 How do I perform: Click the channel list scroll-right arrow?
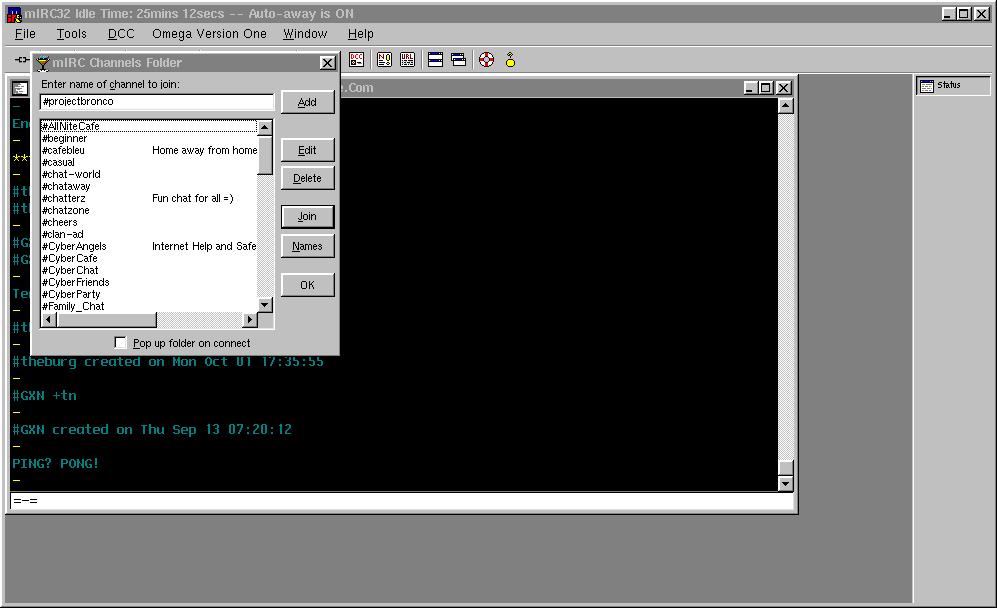click(x=250, y=319)
